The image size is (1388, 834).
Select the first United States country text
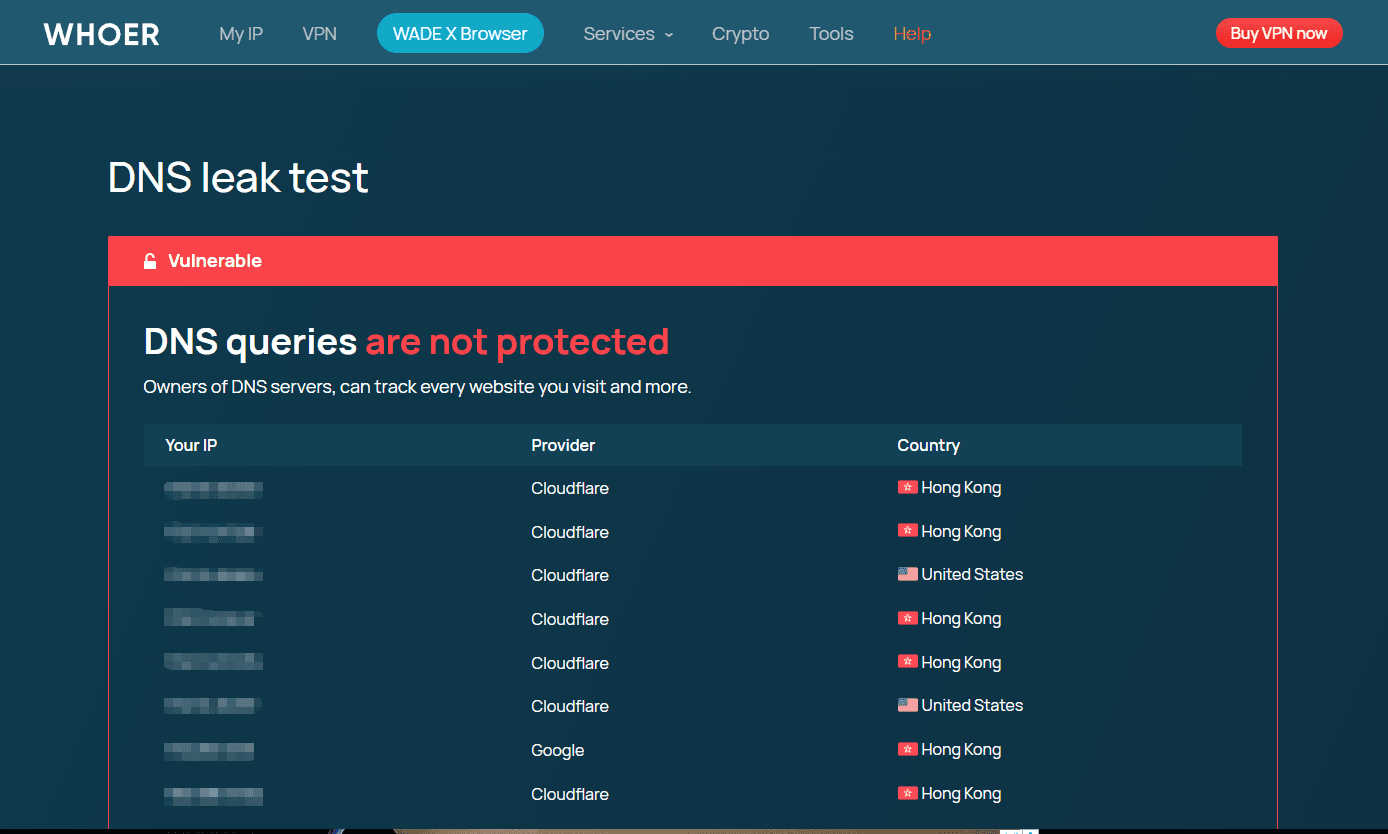tap(972, 574)
